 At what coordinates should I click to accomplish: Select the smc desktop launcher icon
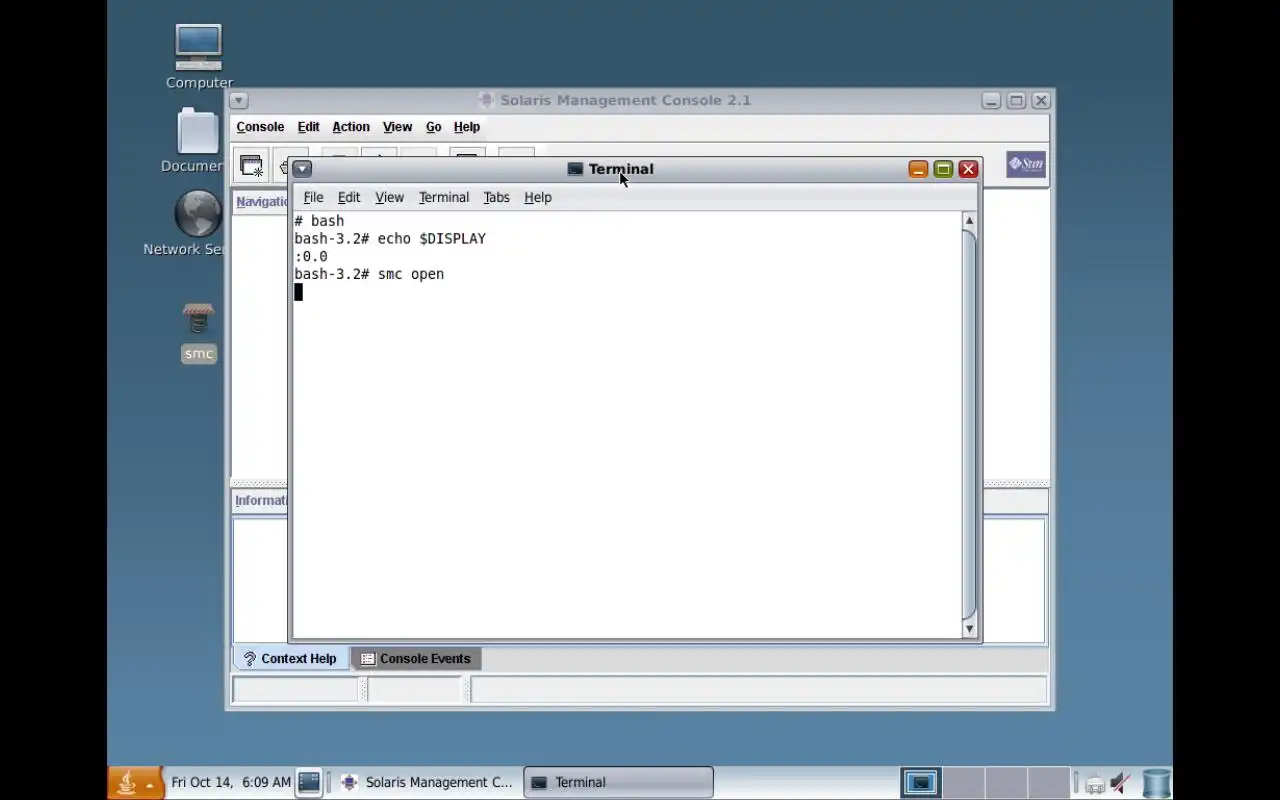[x=198, y=321]
